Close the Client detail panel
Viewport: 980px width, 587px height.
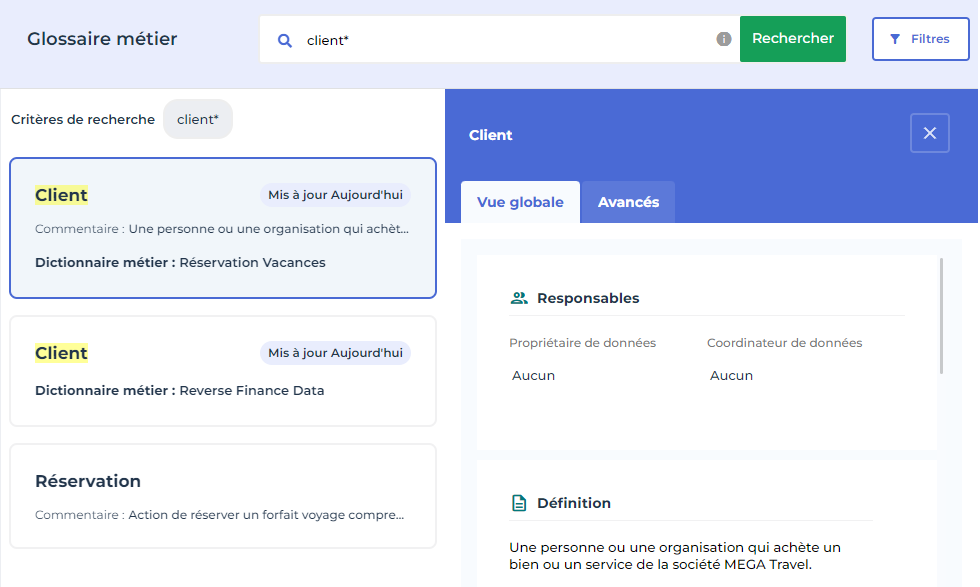929,133
